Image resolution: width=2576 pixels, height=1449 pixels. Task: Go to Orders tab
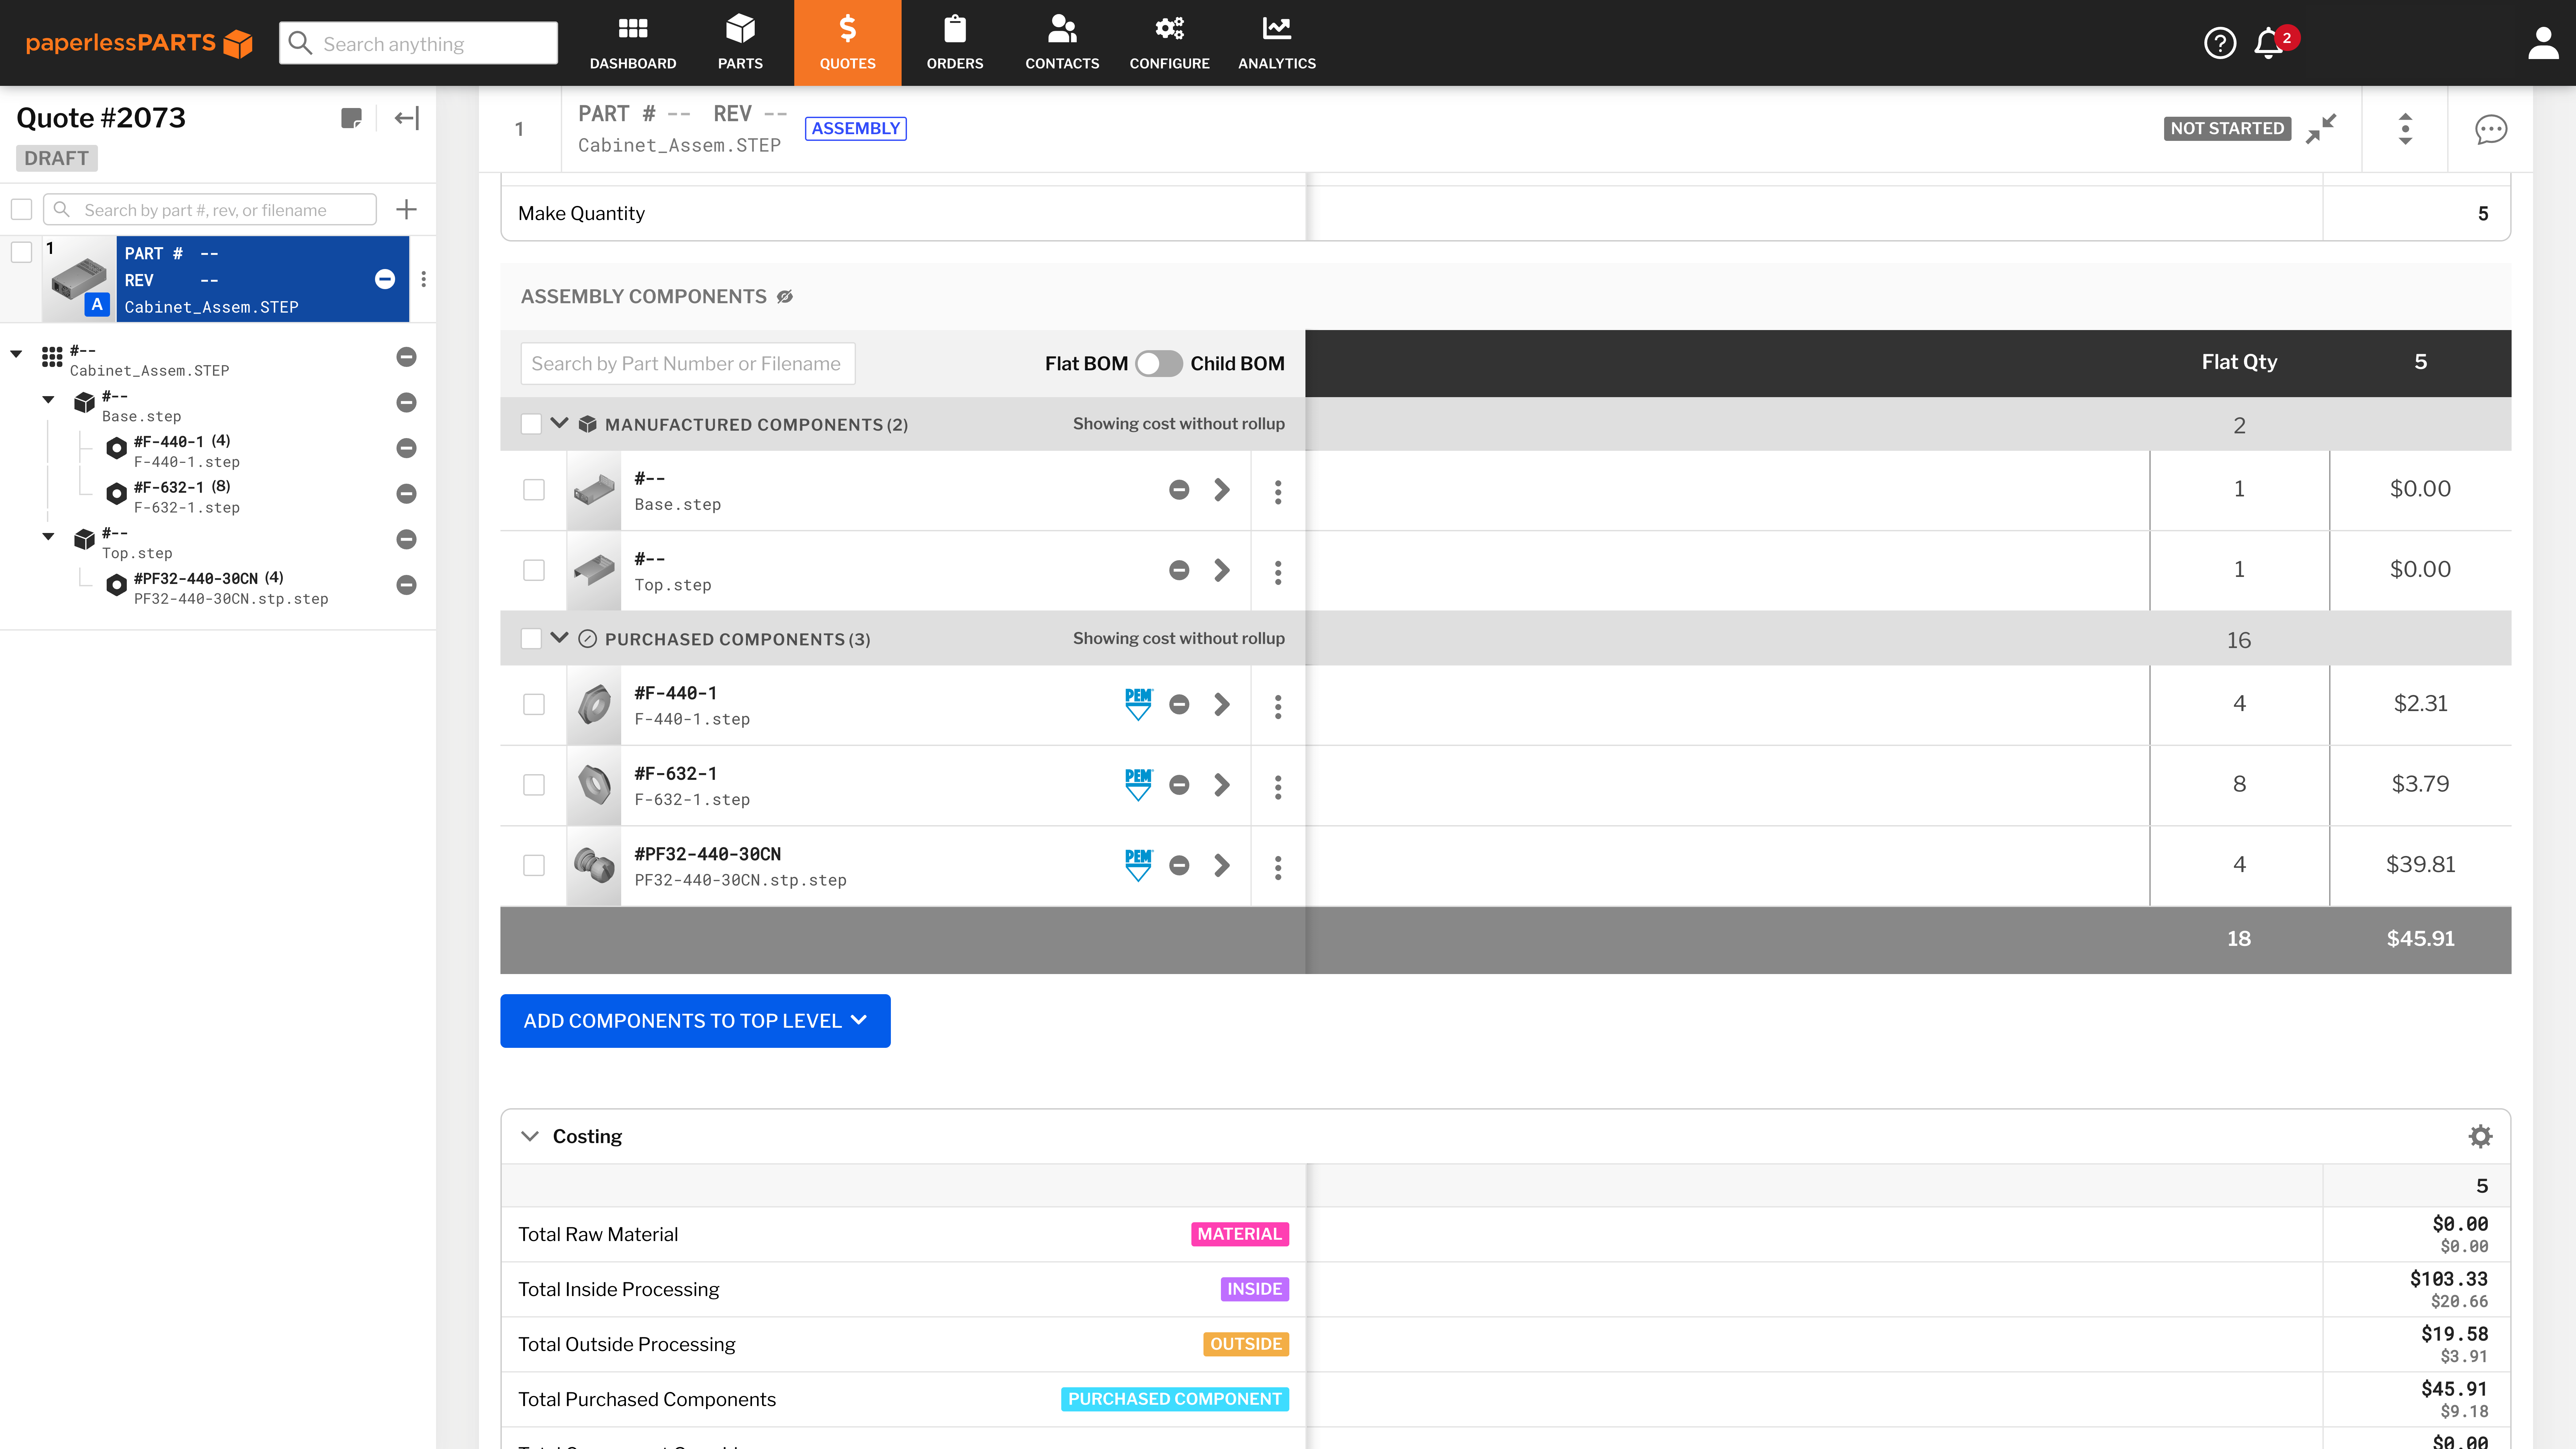[x=955, y=43]
